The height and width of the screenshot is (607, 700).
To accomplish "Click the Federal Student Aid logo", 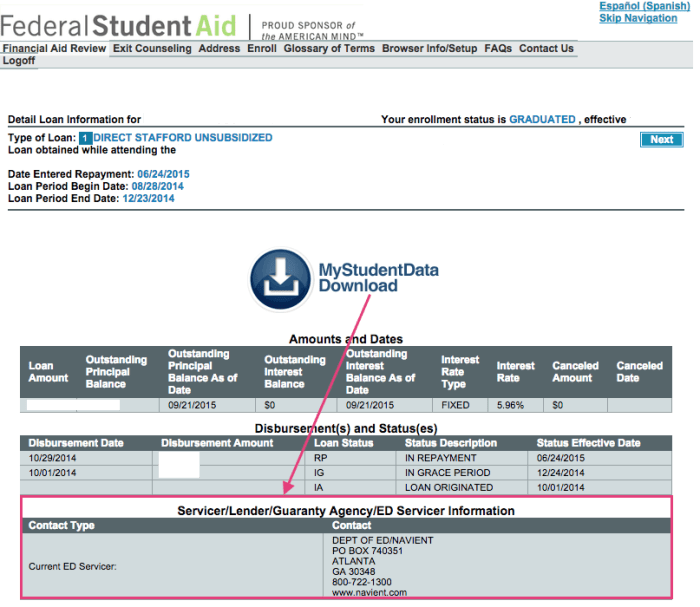I will point(118,26).
